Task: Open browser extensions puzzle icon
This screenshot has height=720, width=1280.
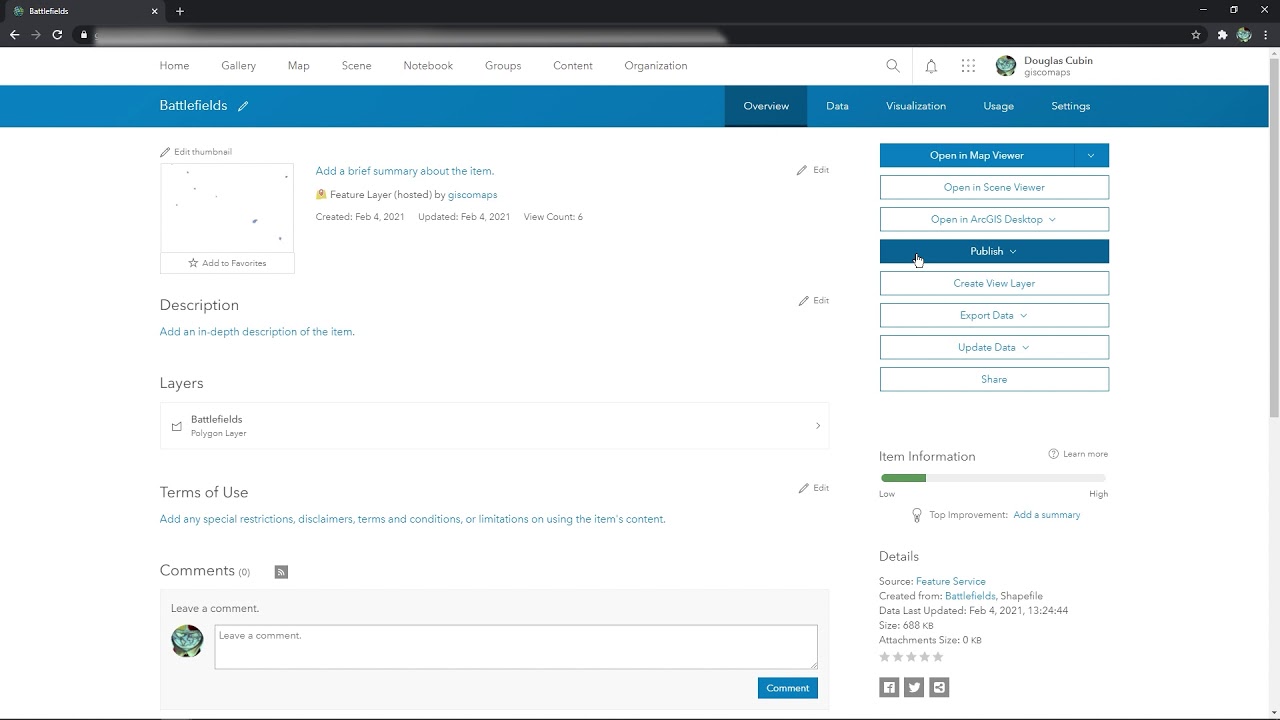Action: 1222,34
